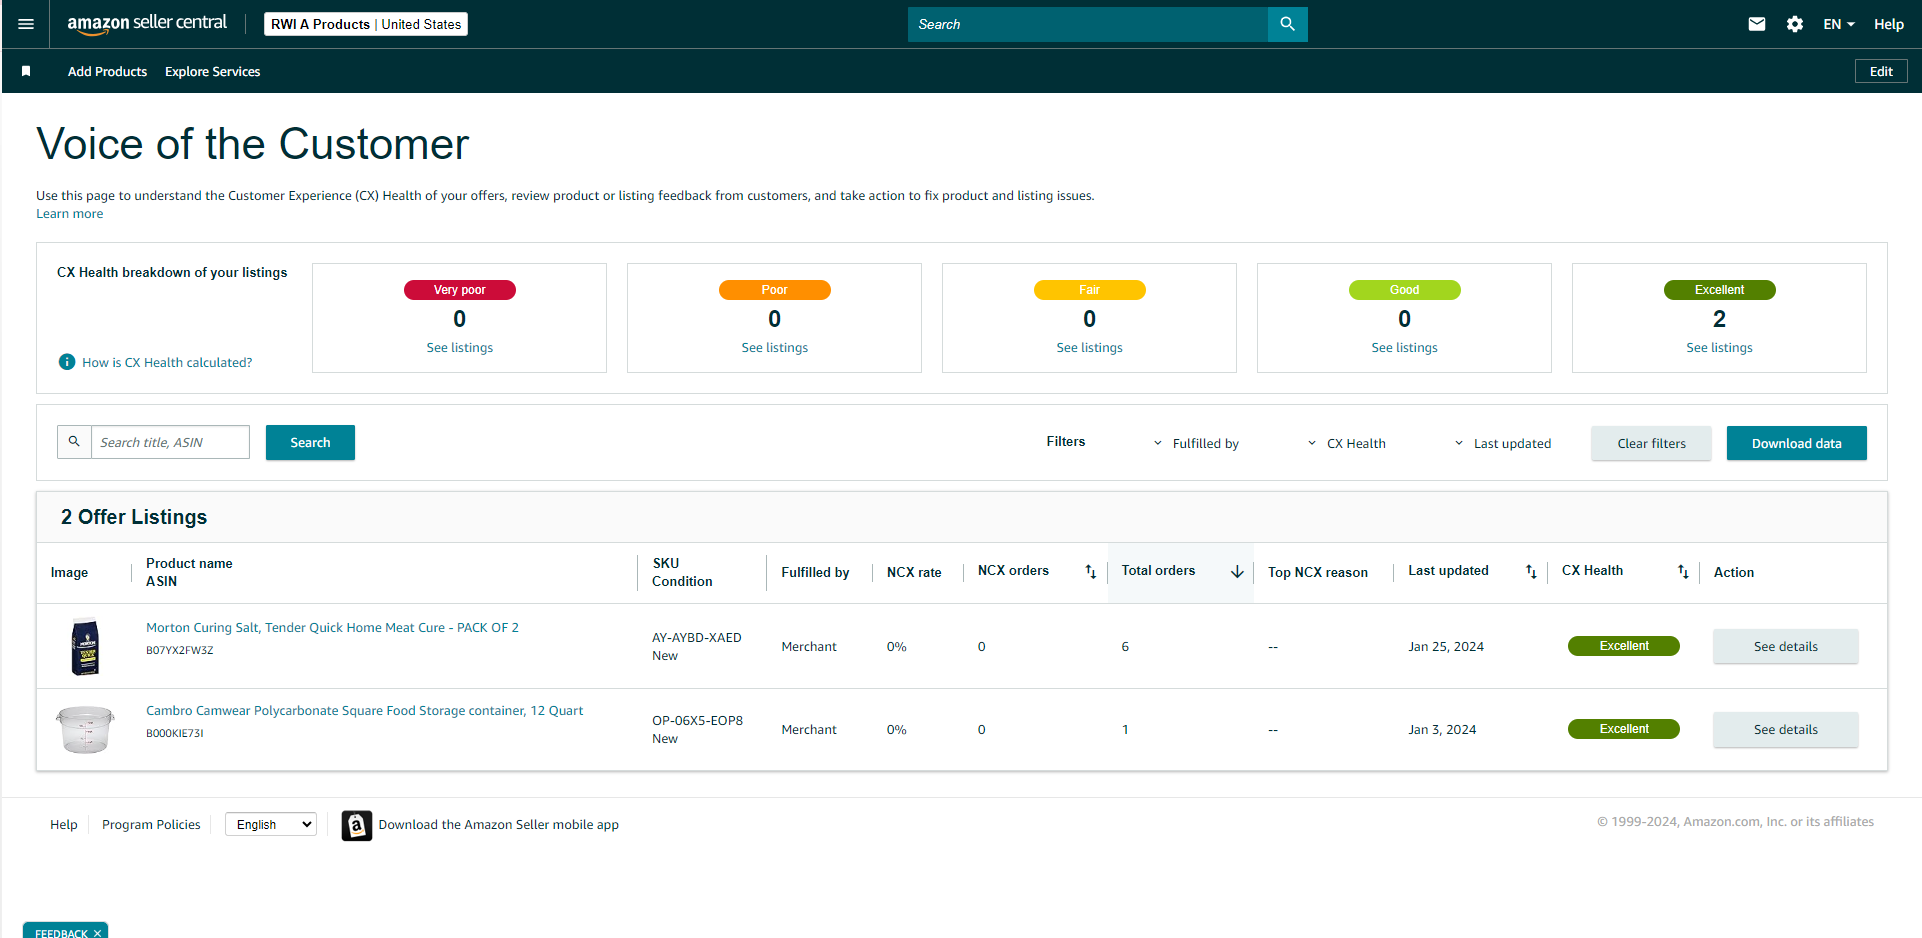Open Morton Curing Salt product link
1922x938 pixels.
(x=332, y=628)
